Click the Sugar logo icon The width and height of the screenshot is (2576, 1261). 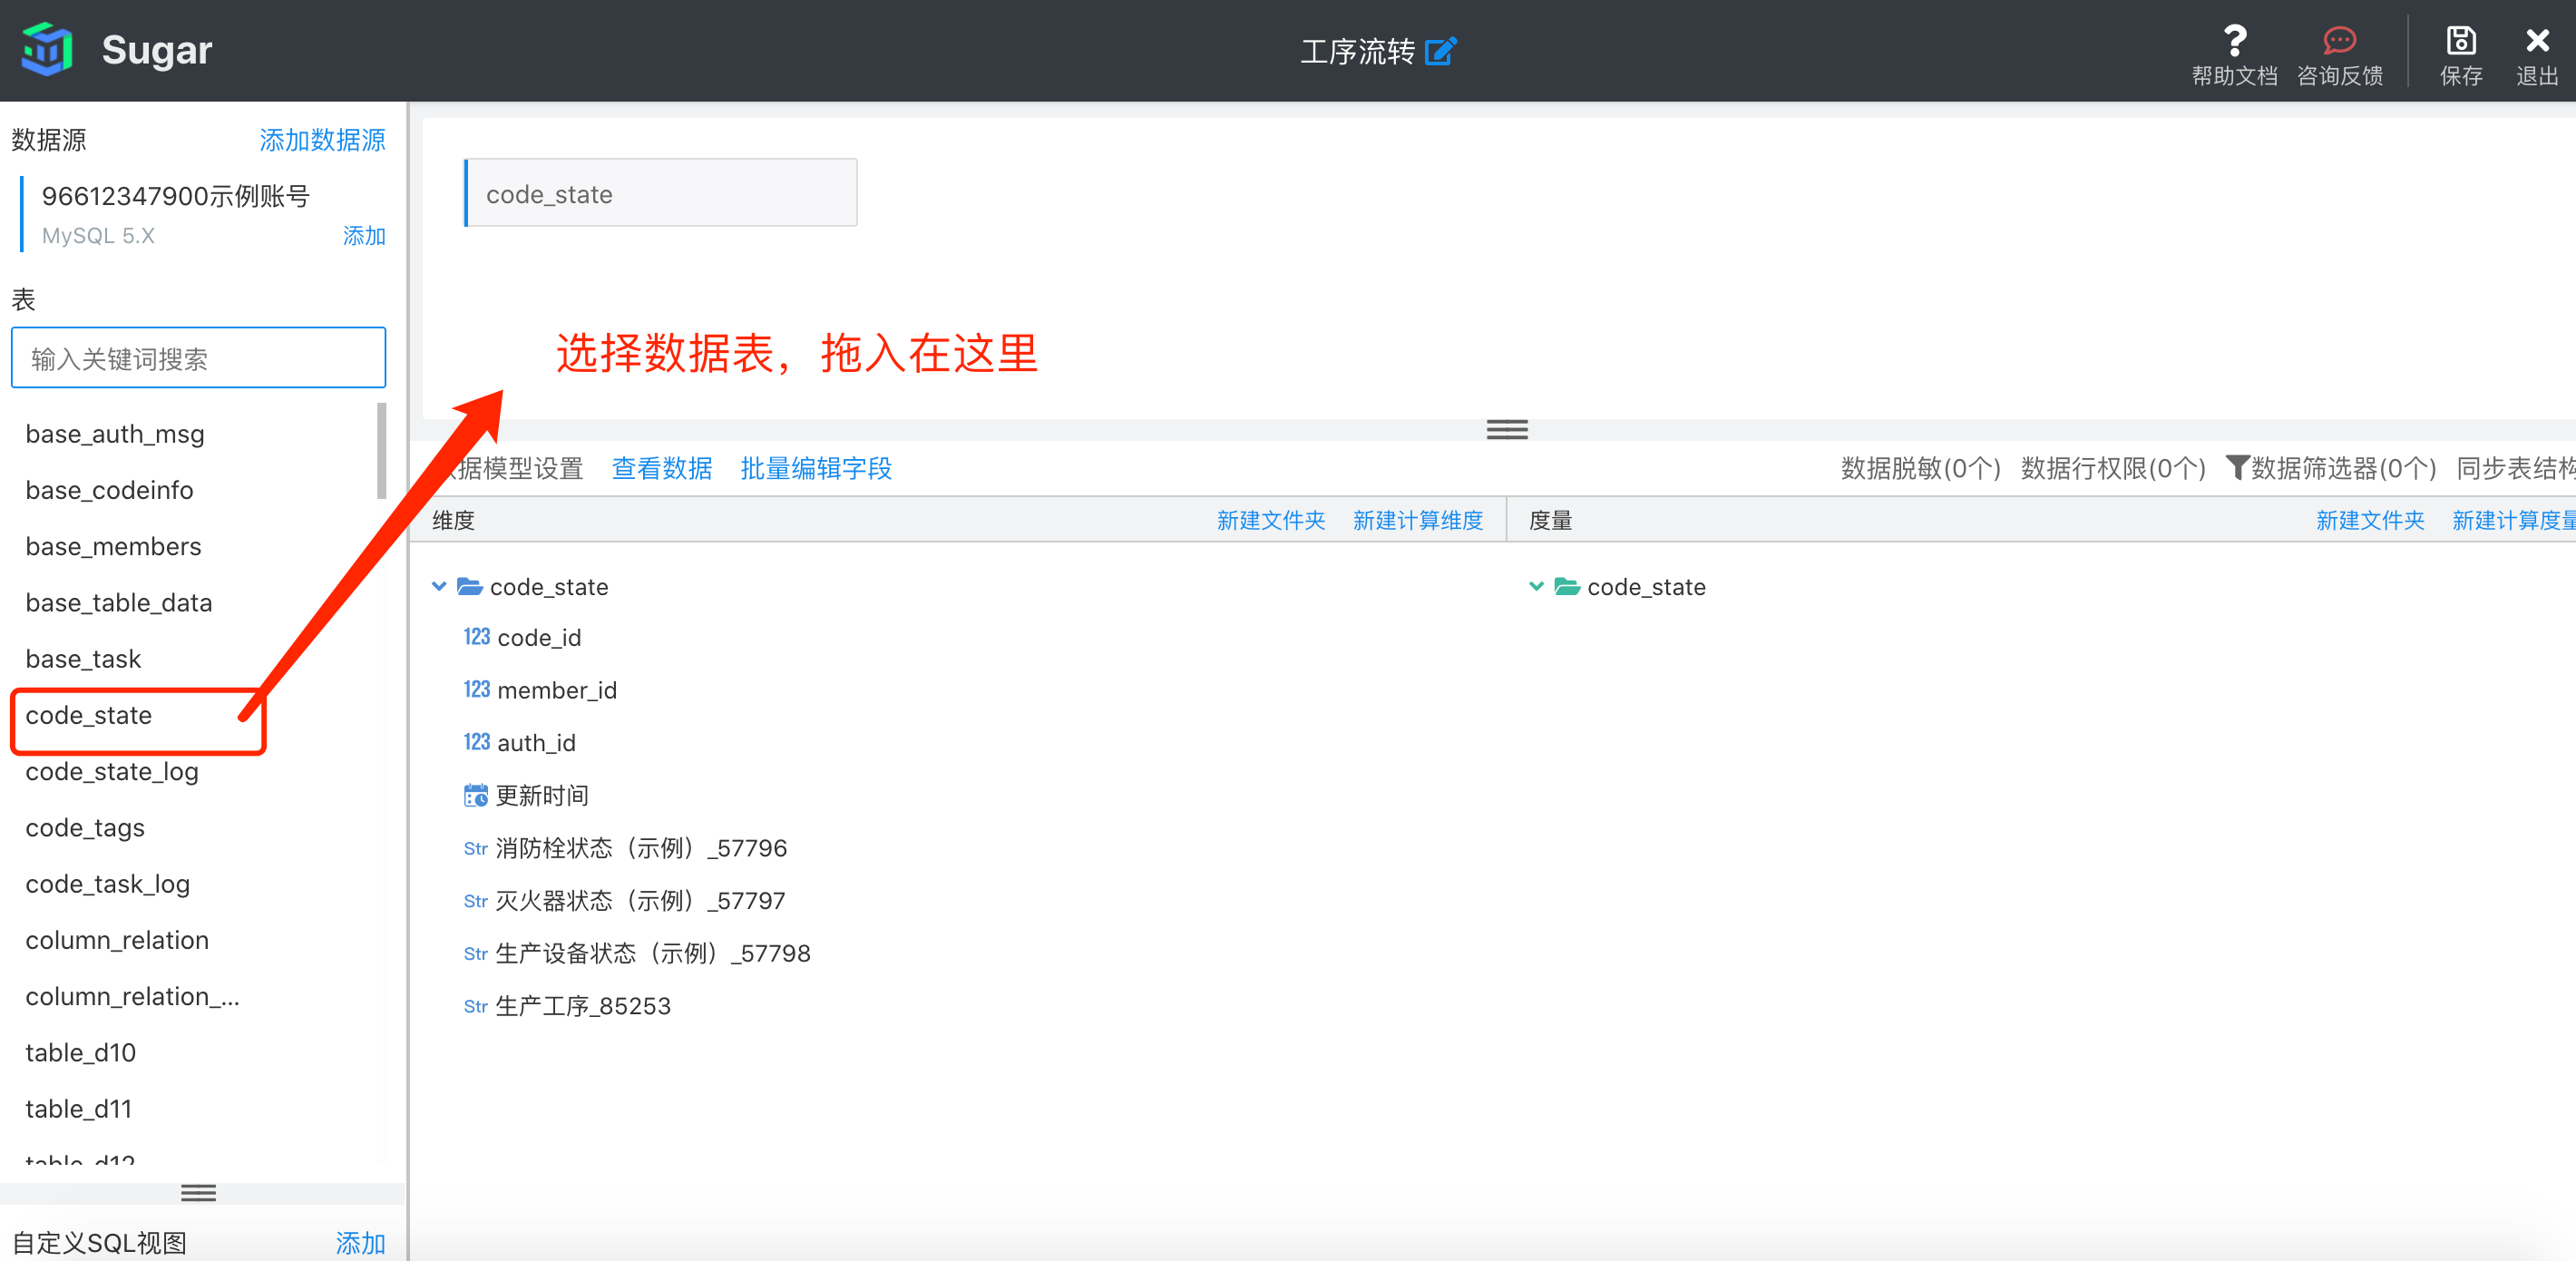(46, 48)
